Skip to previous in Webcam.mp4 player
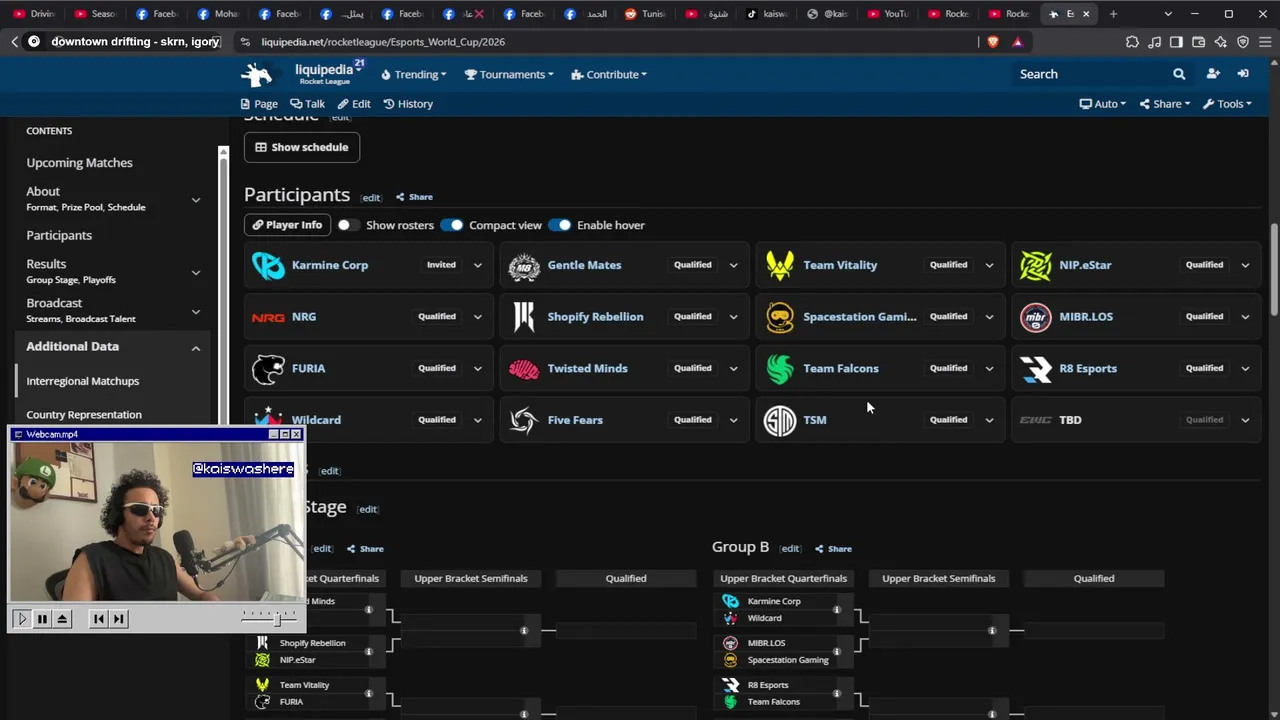This screenshot has height=720, width=1280. coord(98,619)
